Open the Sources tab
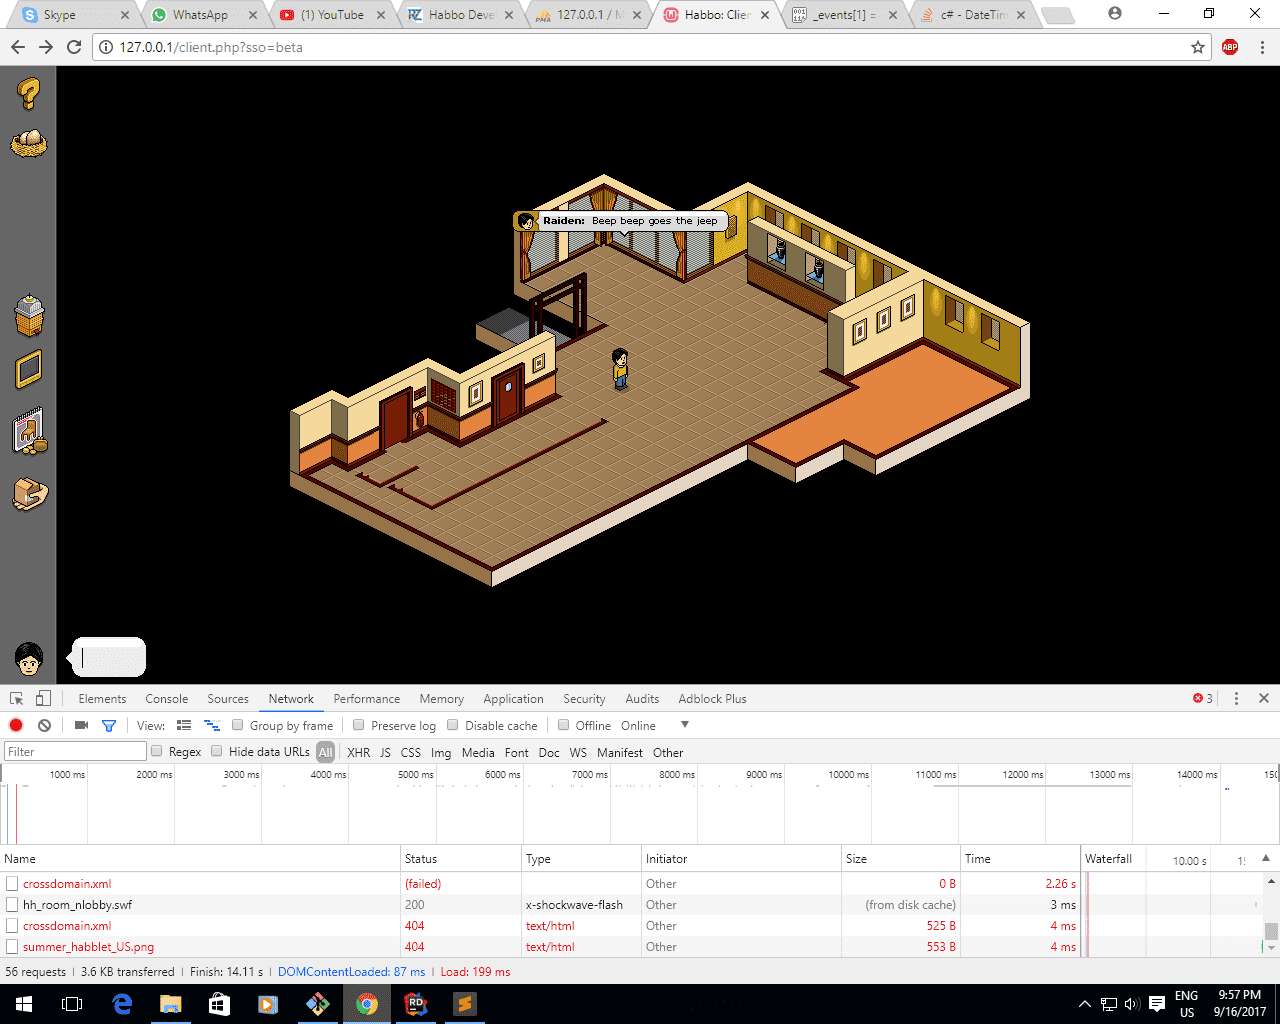 [228, 699]
